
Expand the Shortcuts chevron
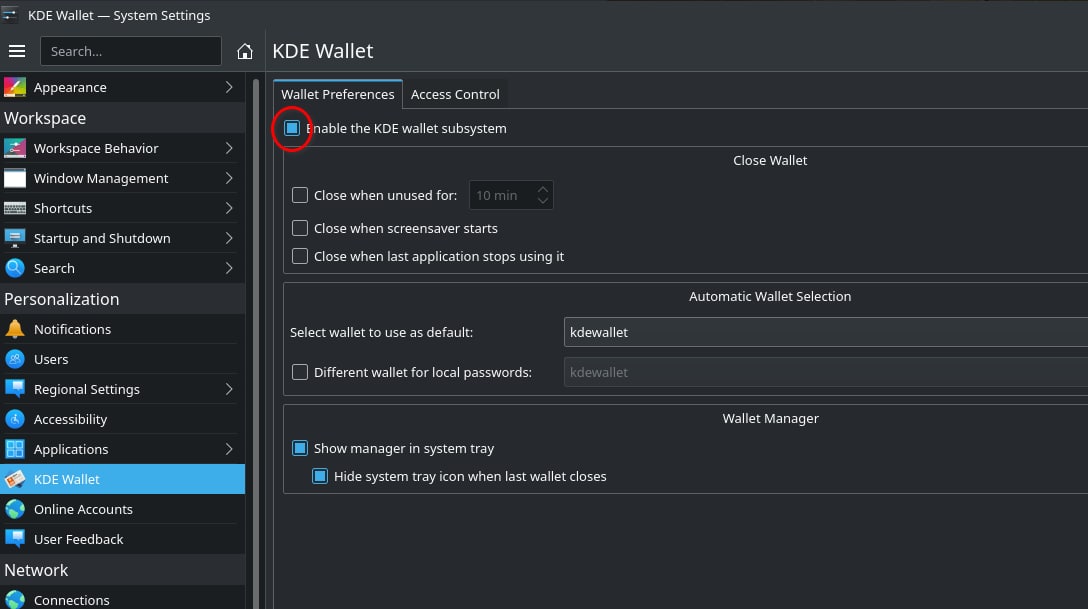point(229,208)
